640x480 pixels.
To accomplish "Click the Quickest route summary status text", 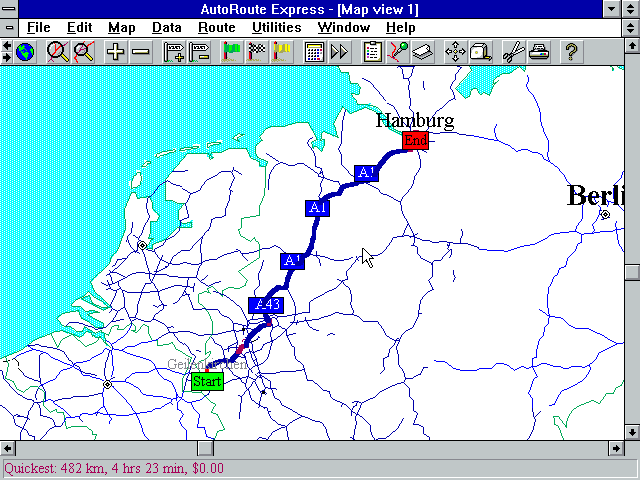I will point(114,468).
